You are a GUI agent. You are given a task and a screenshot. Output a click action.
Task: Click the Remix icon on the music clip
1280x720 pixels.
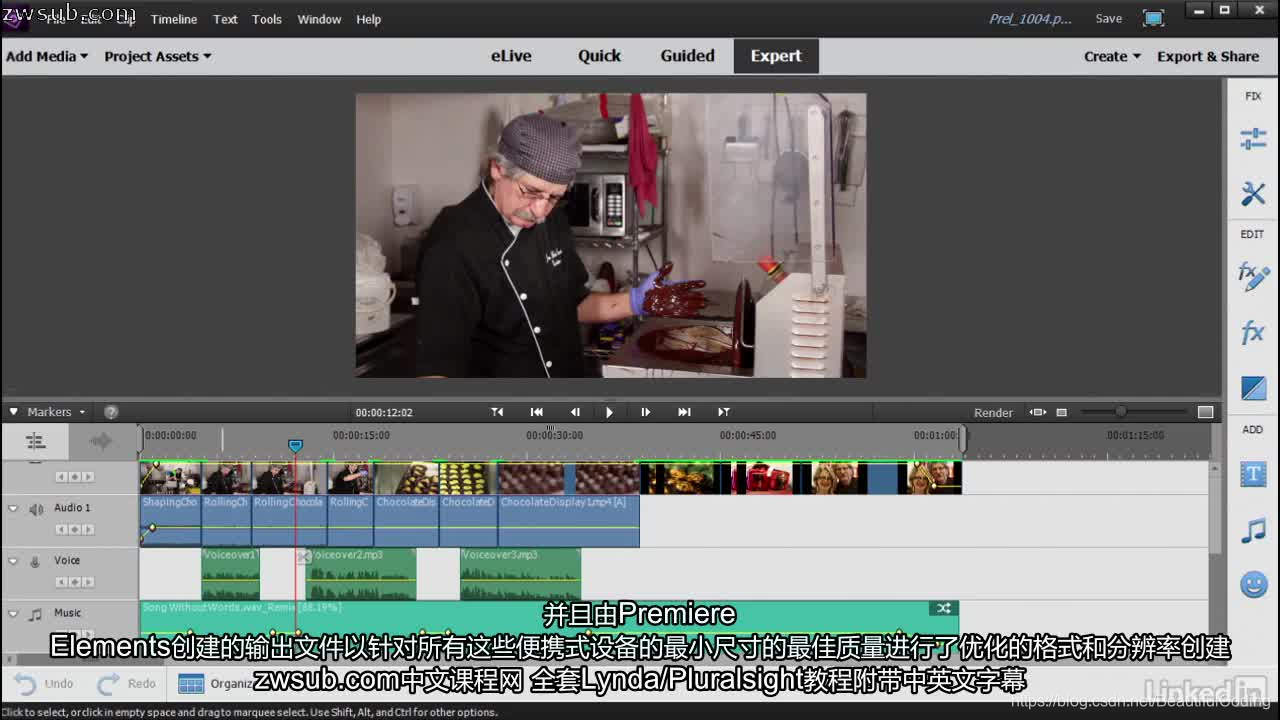click(944, 608)
